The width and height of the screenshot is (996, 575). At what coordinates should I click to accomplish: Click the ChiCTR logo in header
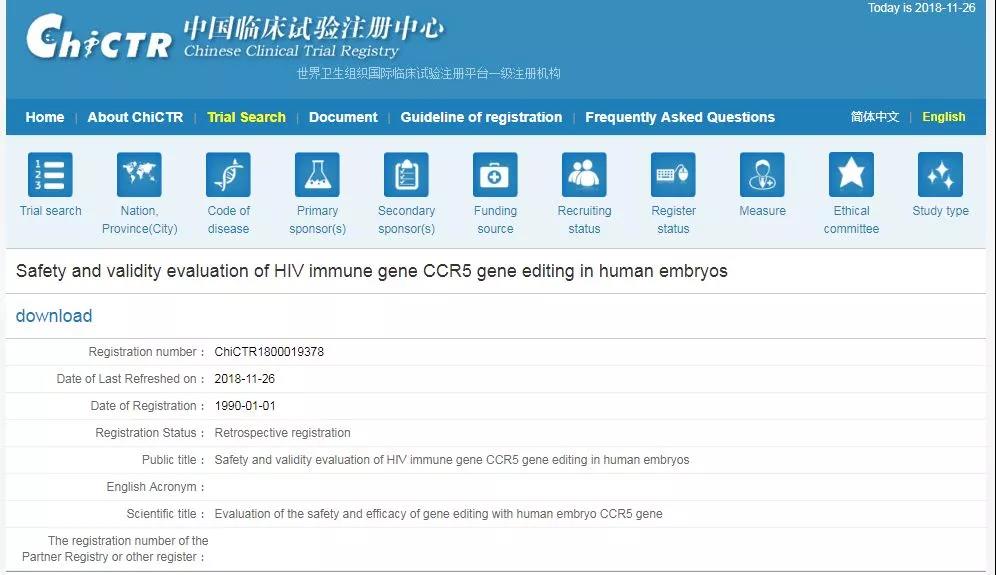99,37
